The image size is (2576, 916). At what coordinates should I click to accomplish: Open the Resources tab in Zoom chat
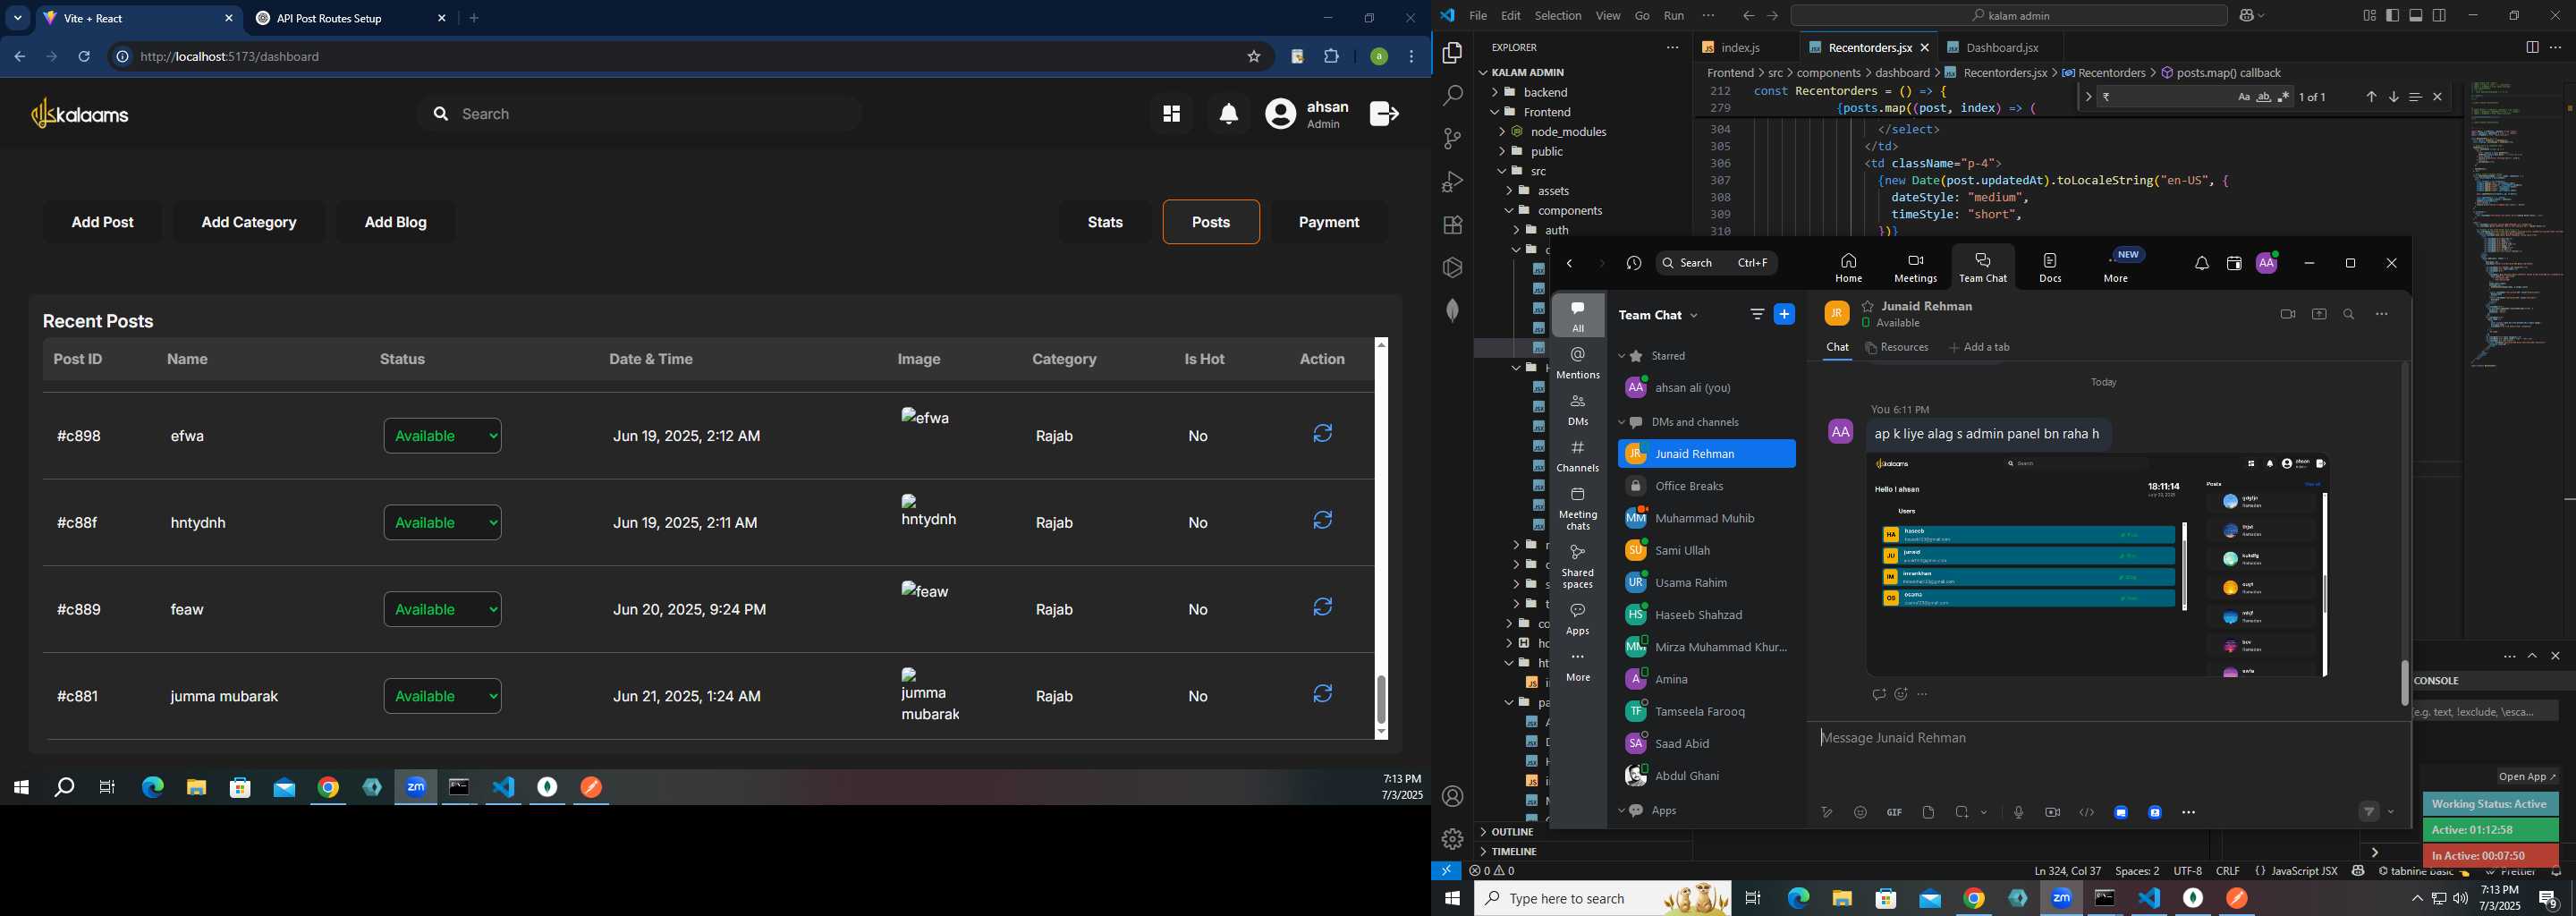[x=1897, y=348]
